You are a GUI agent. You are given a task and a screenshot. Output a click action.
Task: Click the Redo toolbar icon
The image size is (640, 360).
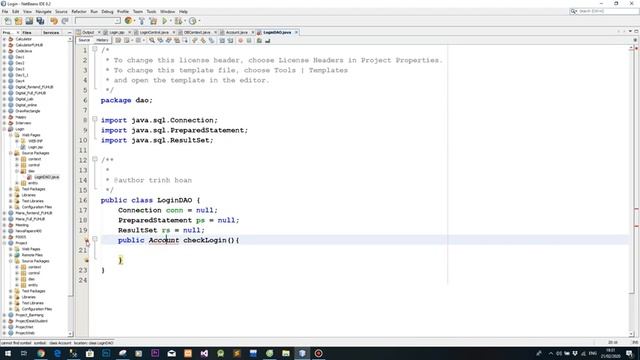point(64,21)
